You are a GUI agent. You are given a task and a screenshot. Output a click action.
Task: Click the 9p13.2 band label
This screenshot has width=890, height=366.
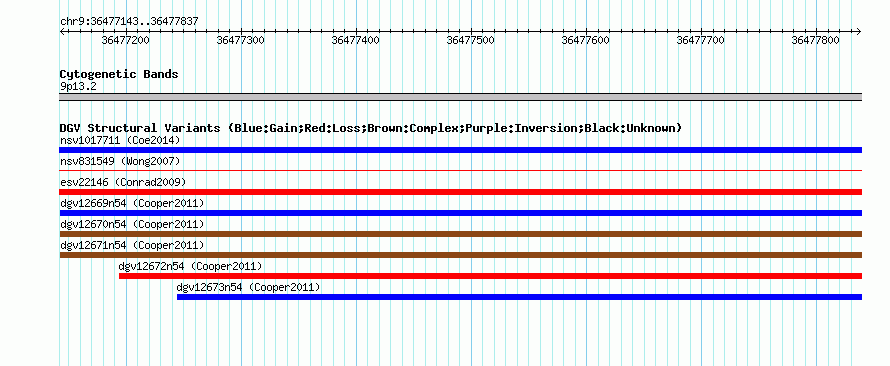(x=78, y=87)
